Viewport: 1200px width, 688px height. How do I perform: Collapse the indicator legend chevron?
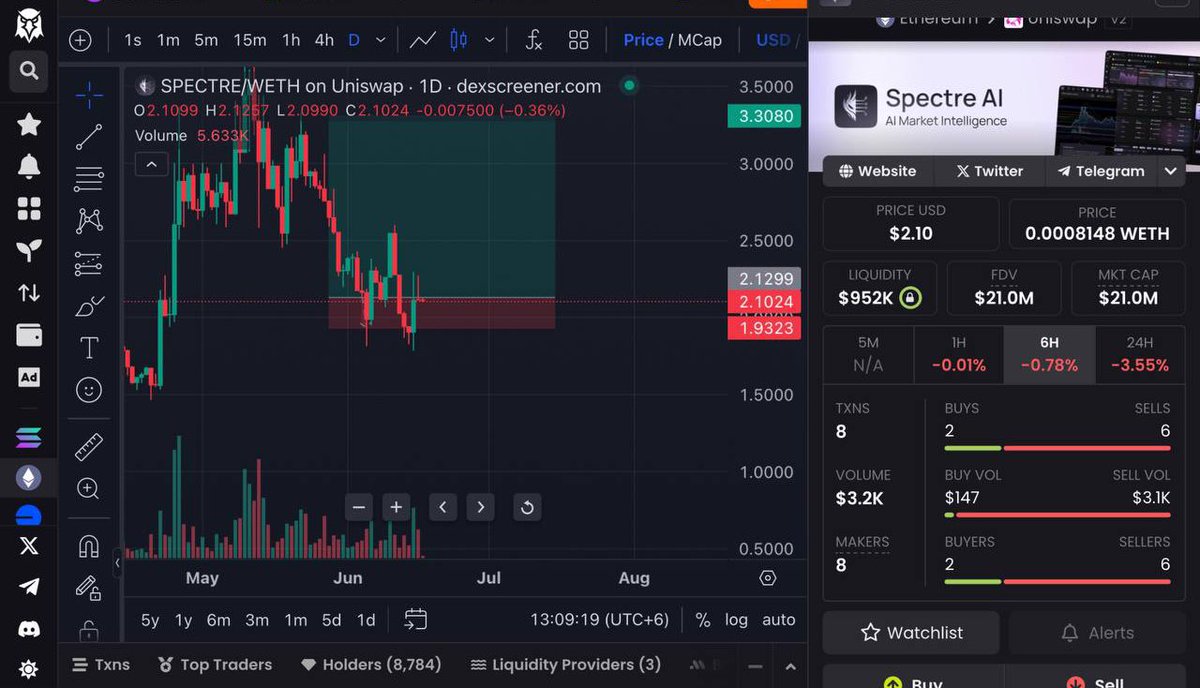pos(151,164)
